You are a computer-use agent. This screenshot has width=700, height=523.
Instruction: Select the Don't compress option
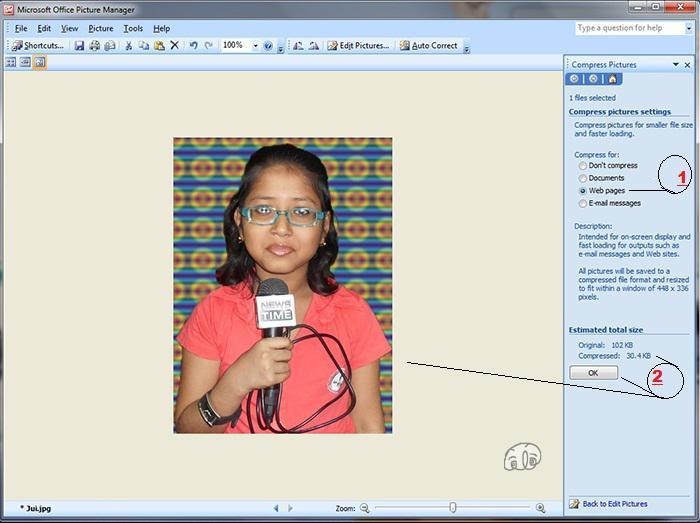tap(582, 166)
